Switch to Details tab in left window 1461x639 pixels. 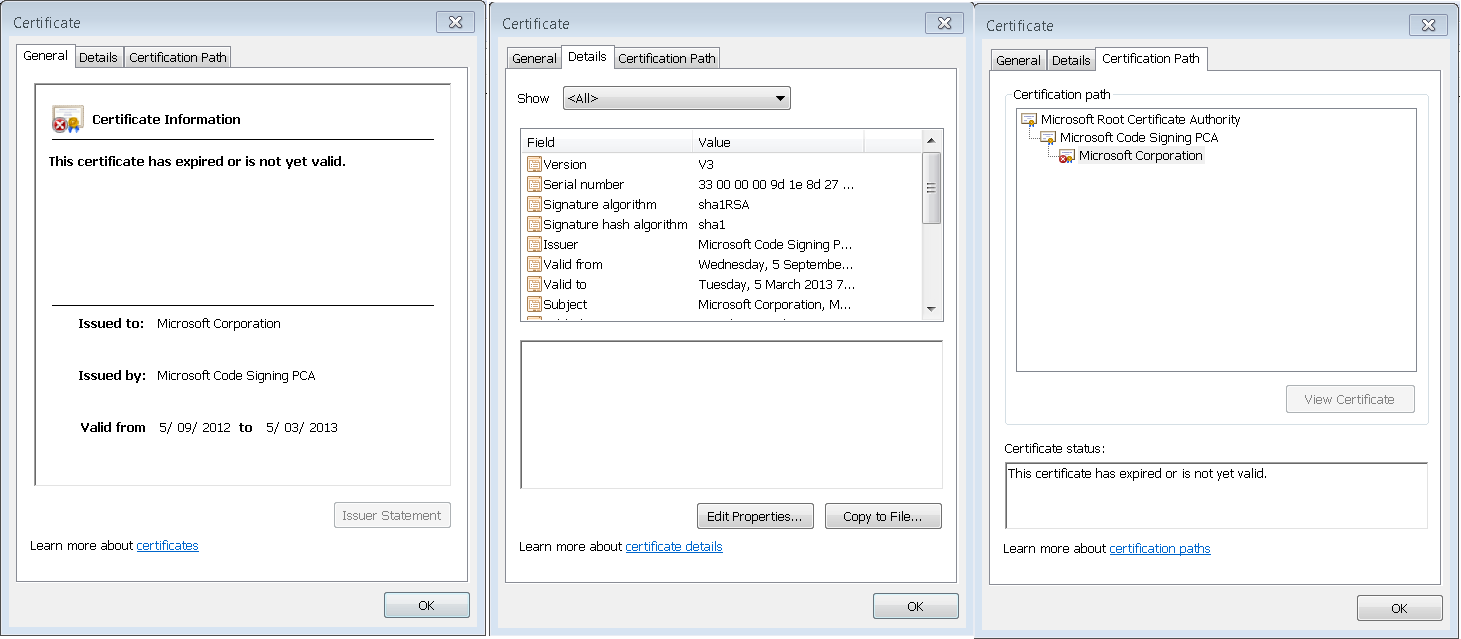[98, 57]
